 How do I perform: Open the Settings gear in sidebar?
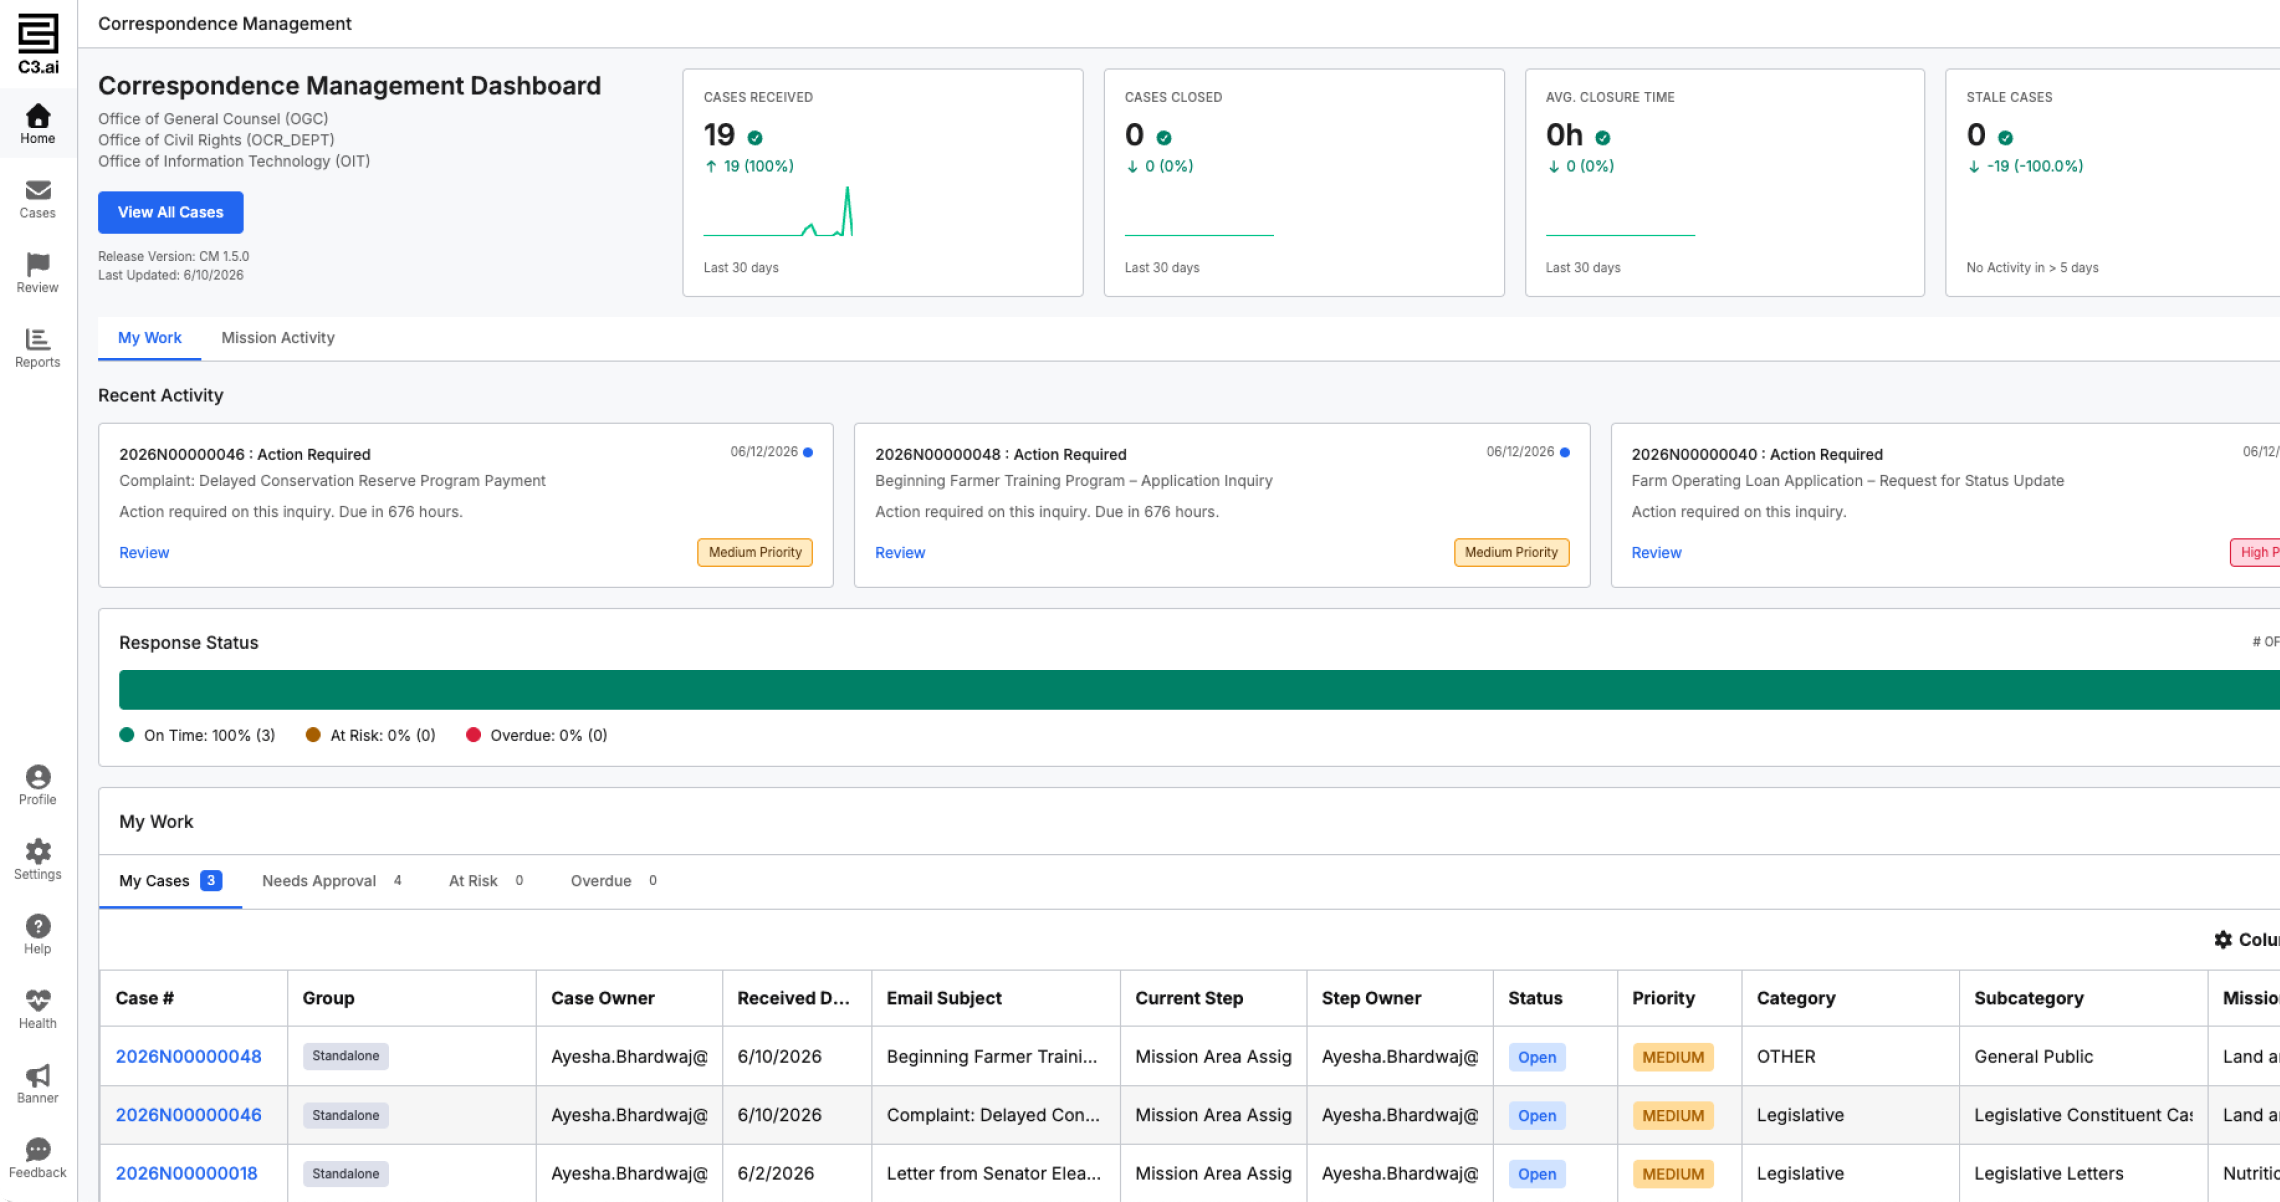(x=38, y=860)
